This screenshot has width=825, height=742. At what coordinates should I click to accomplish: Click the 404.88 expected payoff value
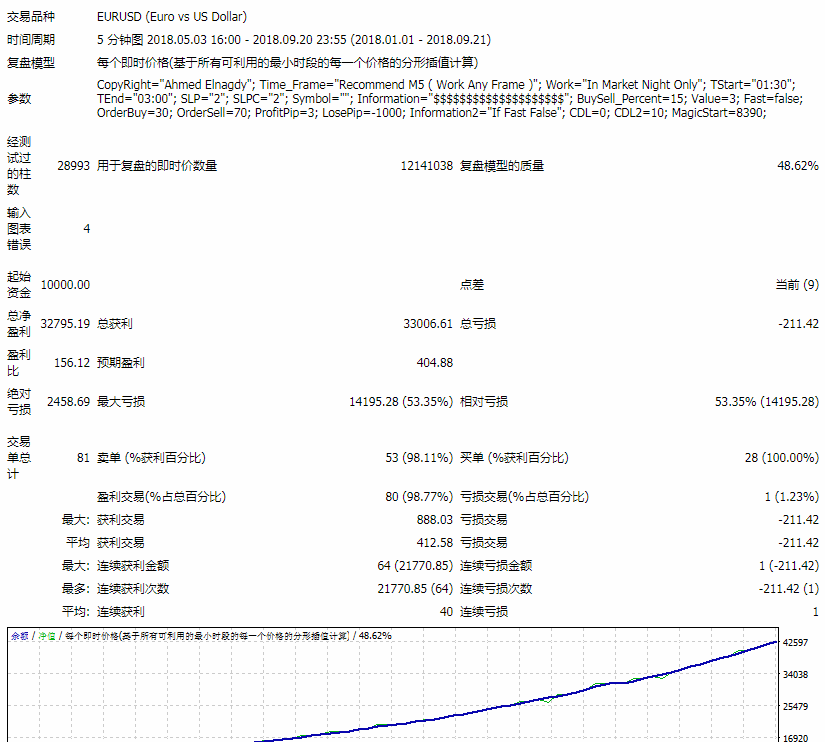pos(434,363)
